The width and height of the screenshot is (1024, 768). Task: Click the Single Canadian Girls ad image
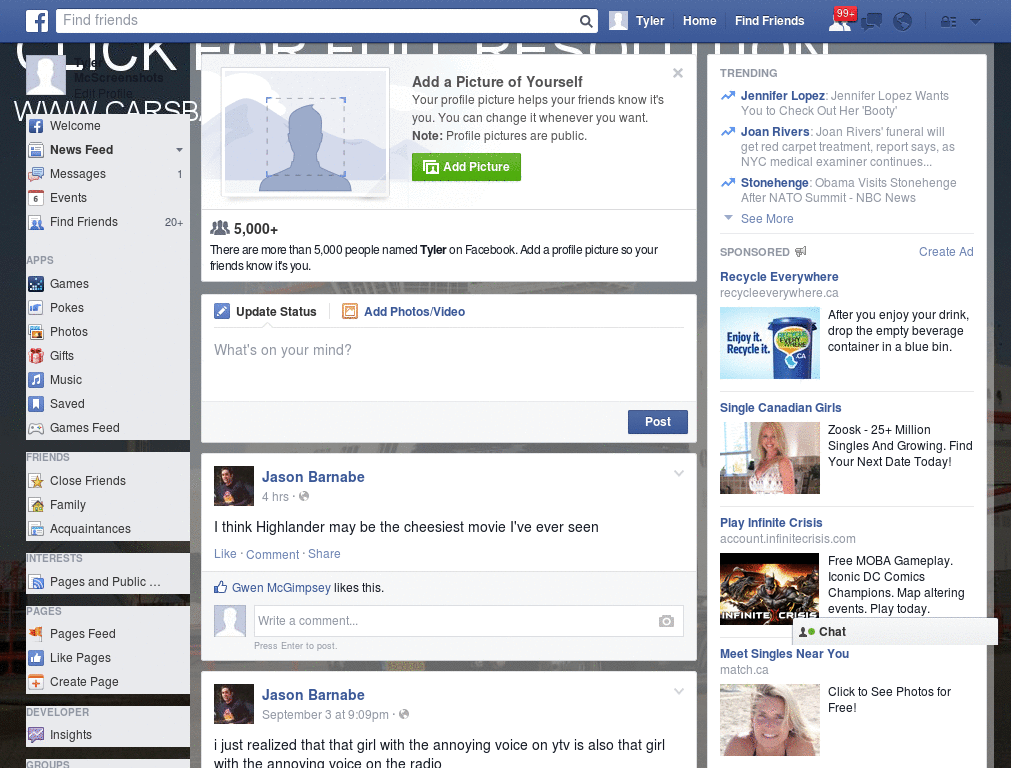(769, 458)
